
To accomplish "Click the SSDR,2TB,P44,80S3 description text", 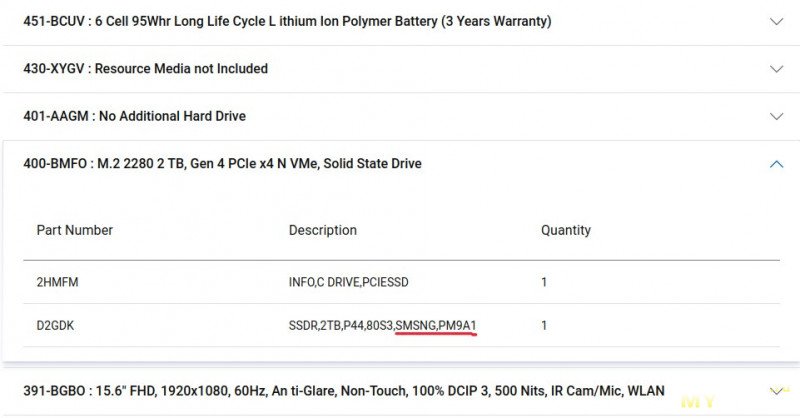I will pos(341,325).
